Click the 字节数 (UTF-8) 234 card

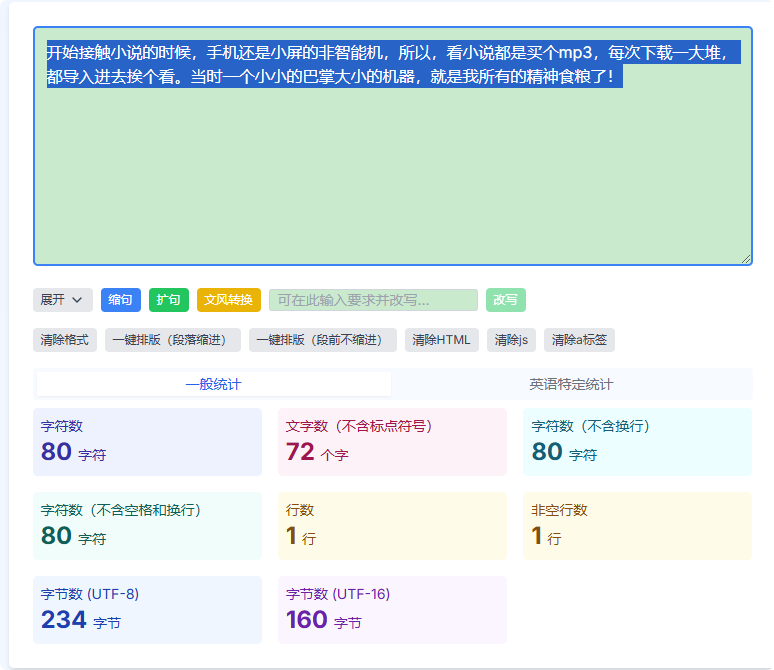tap(147, 610)
